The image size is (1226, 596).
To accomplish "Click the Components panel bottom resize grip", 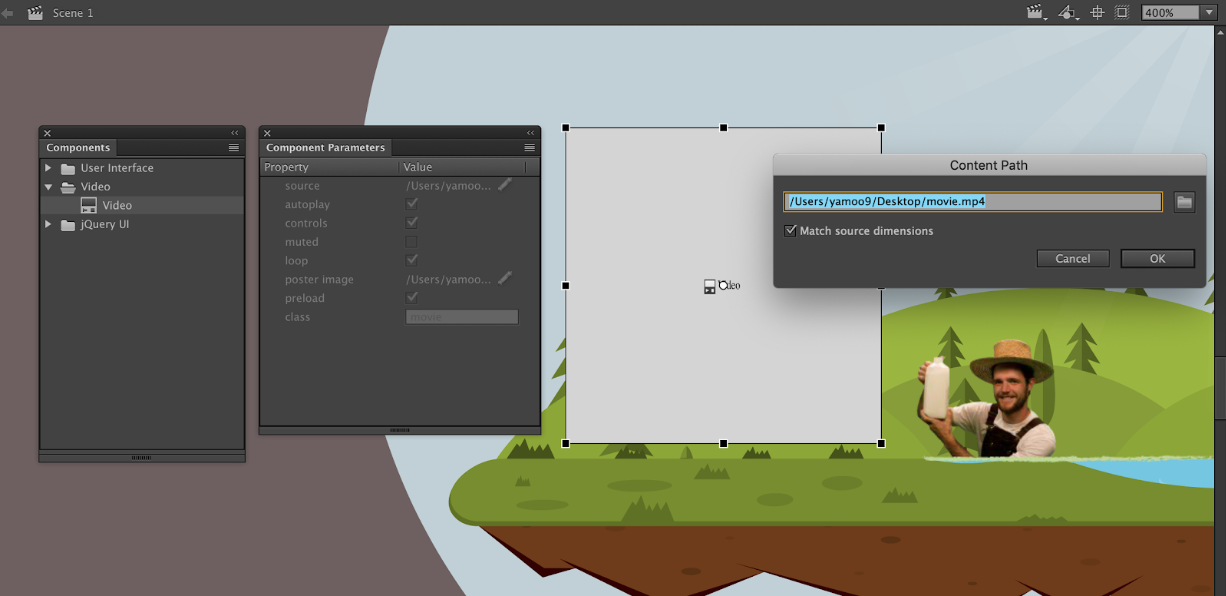I will [x=142, y=457].
